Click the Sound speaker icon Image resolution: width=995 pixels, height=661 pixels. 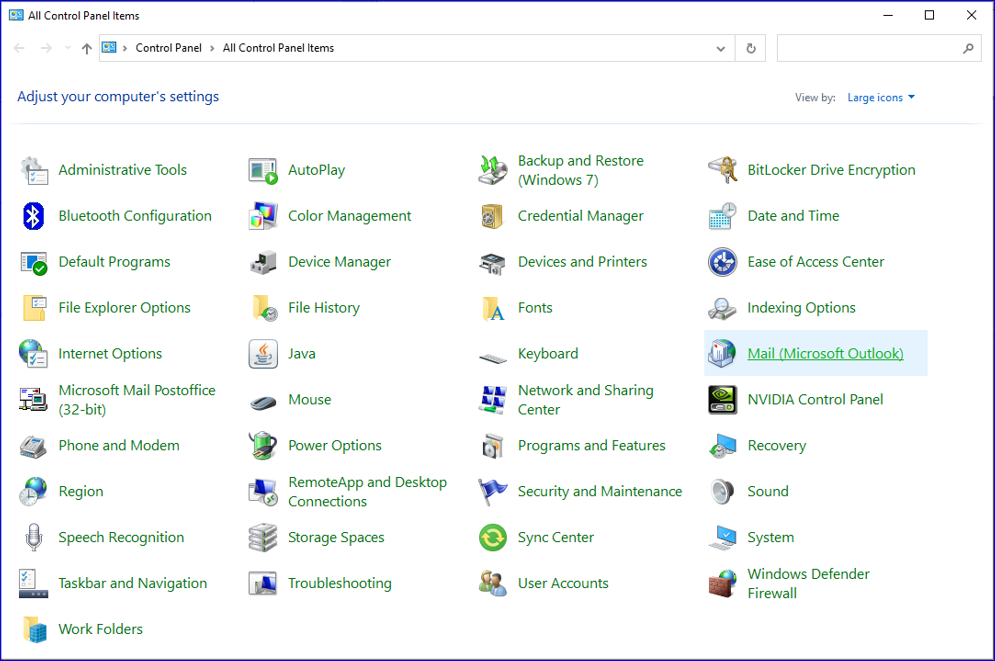click(721, 491)
